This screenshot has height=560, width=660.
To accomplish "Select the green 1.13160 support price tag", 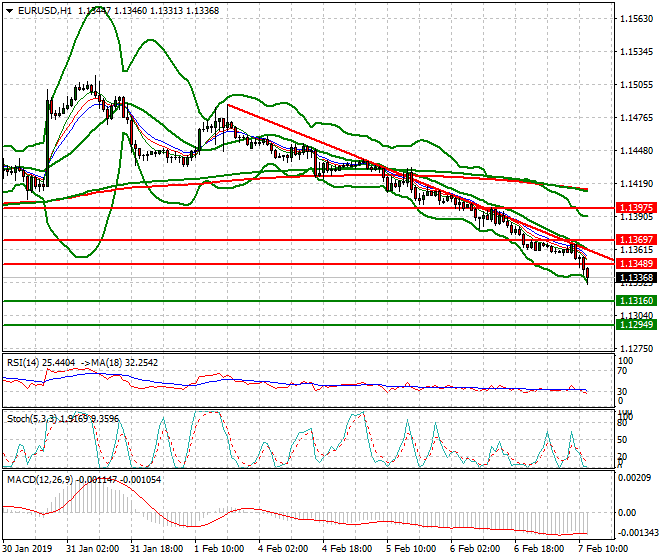I will pyautogui.click(x=636, y=300).
